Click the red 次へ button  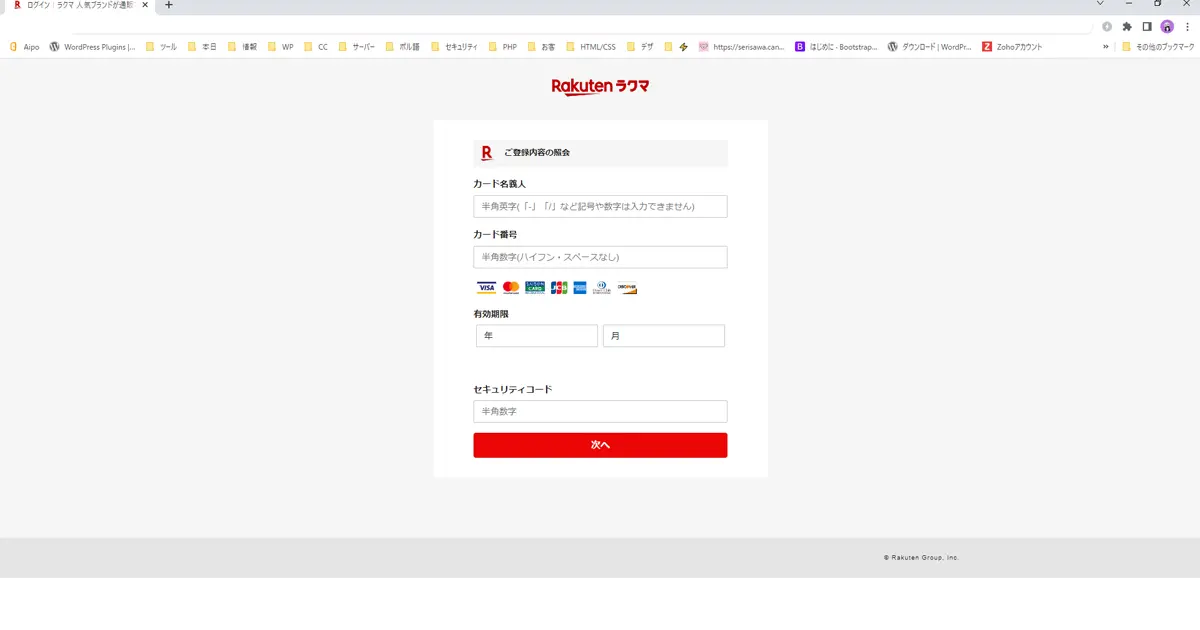tap(600, 445)
